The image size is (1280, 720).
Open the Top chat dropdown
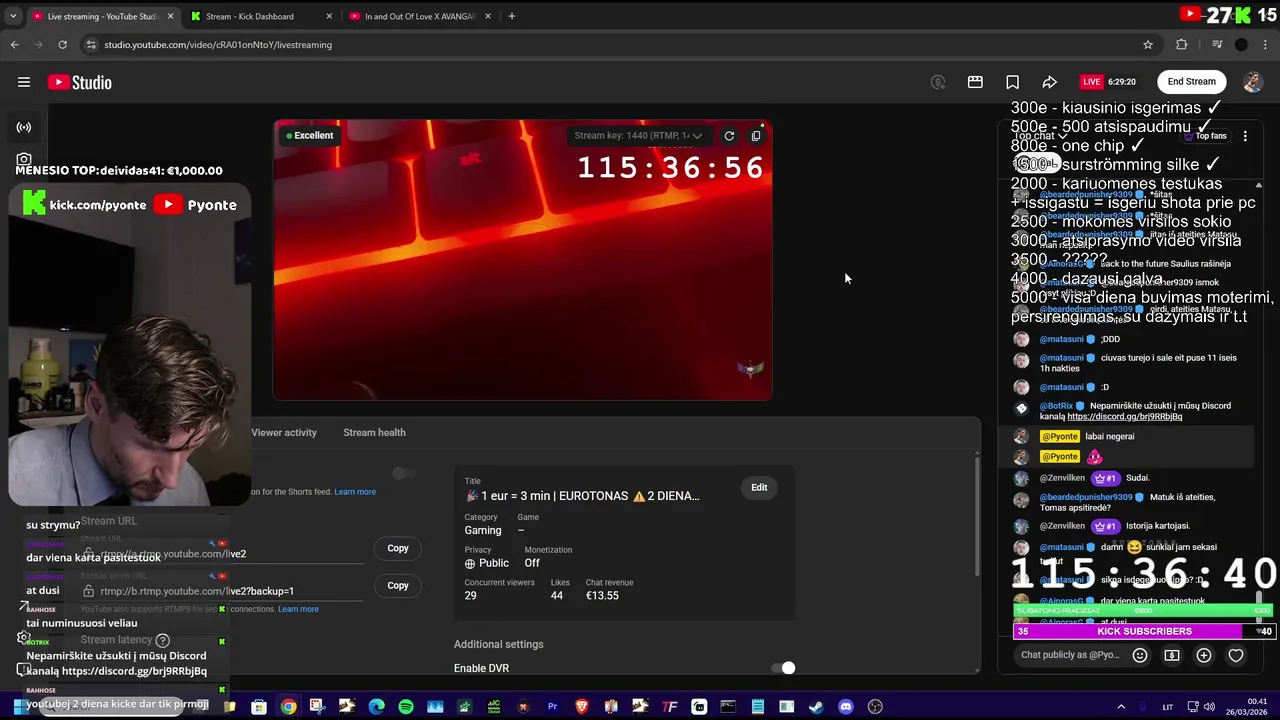1040,136
